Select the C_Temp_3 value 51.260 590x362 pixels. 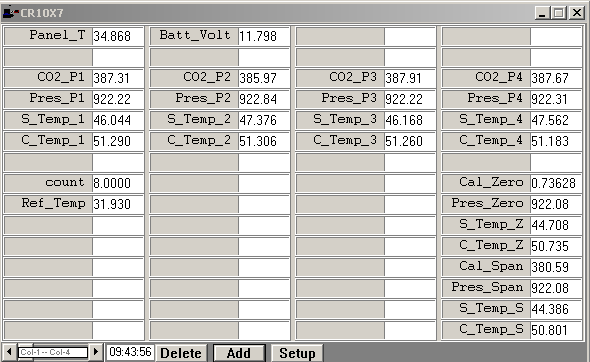[410, 141]
